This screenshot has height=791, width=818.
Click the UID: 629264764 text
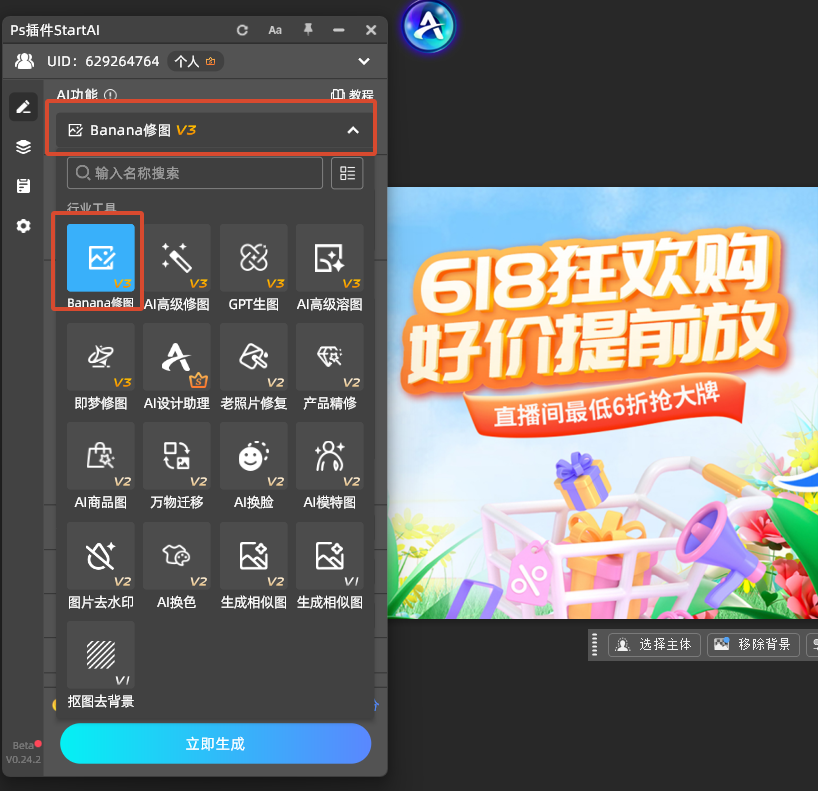103,62
